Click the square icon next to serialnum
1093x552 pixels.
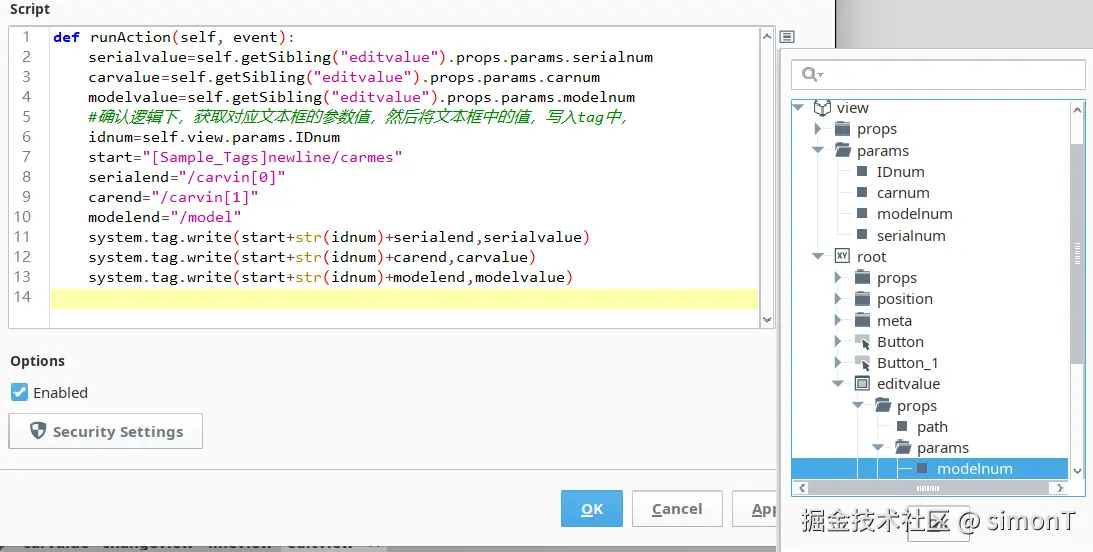click(x=862, y=235)
